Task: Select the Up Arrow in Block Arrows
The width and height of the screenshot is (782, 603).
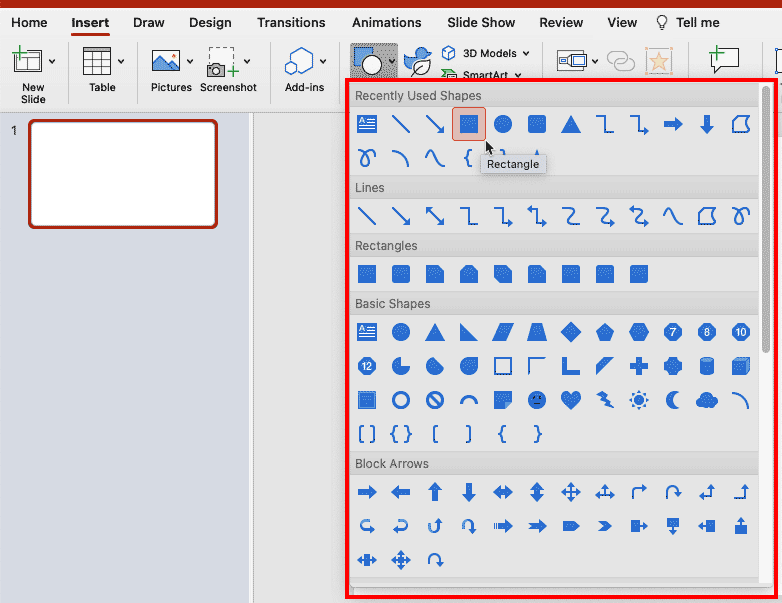Action: tap(435, 492)
